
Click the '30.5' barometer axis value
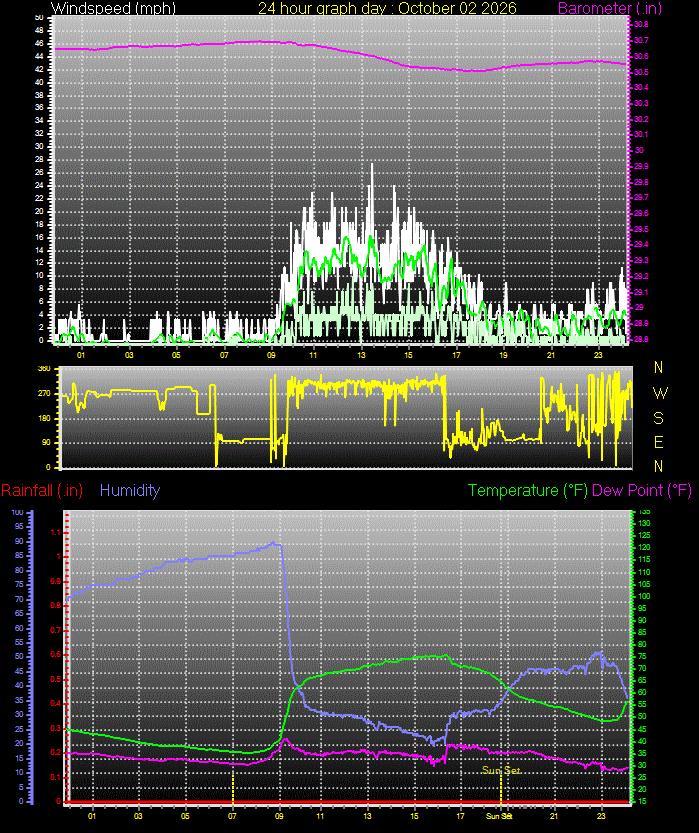641,72
